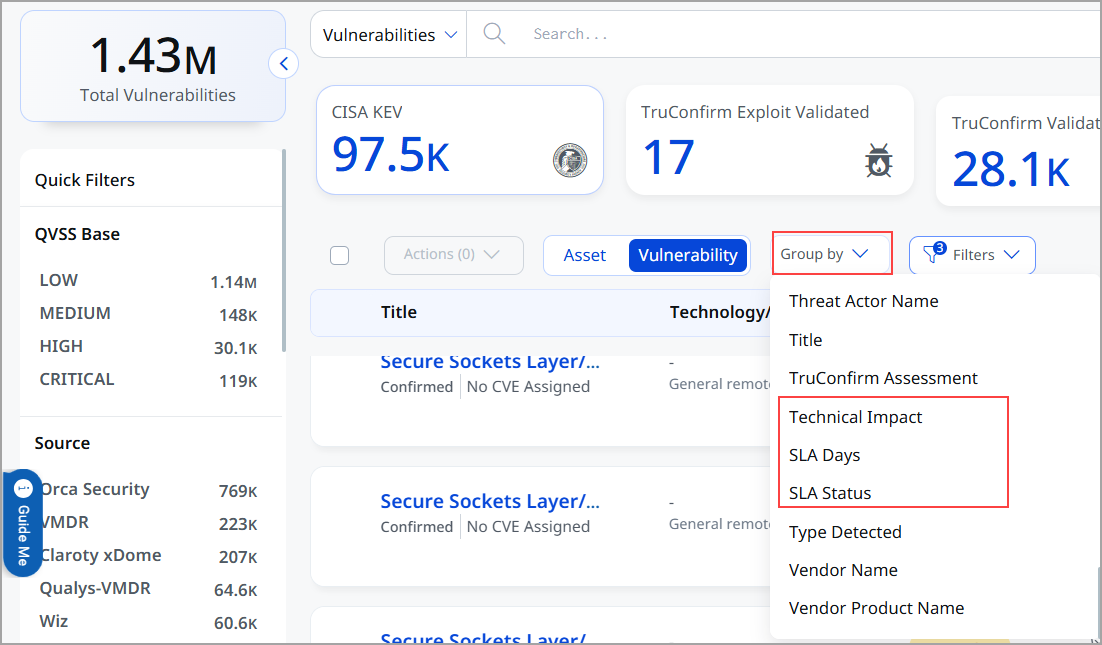Select Vendor Product Name option

(876, 608)
